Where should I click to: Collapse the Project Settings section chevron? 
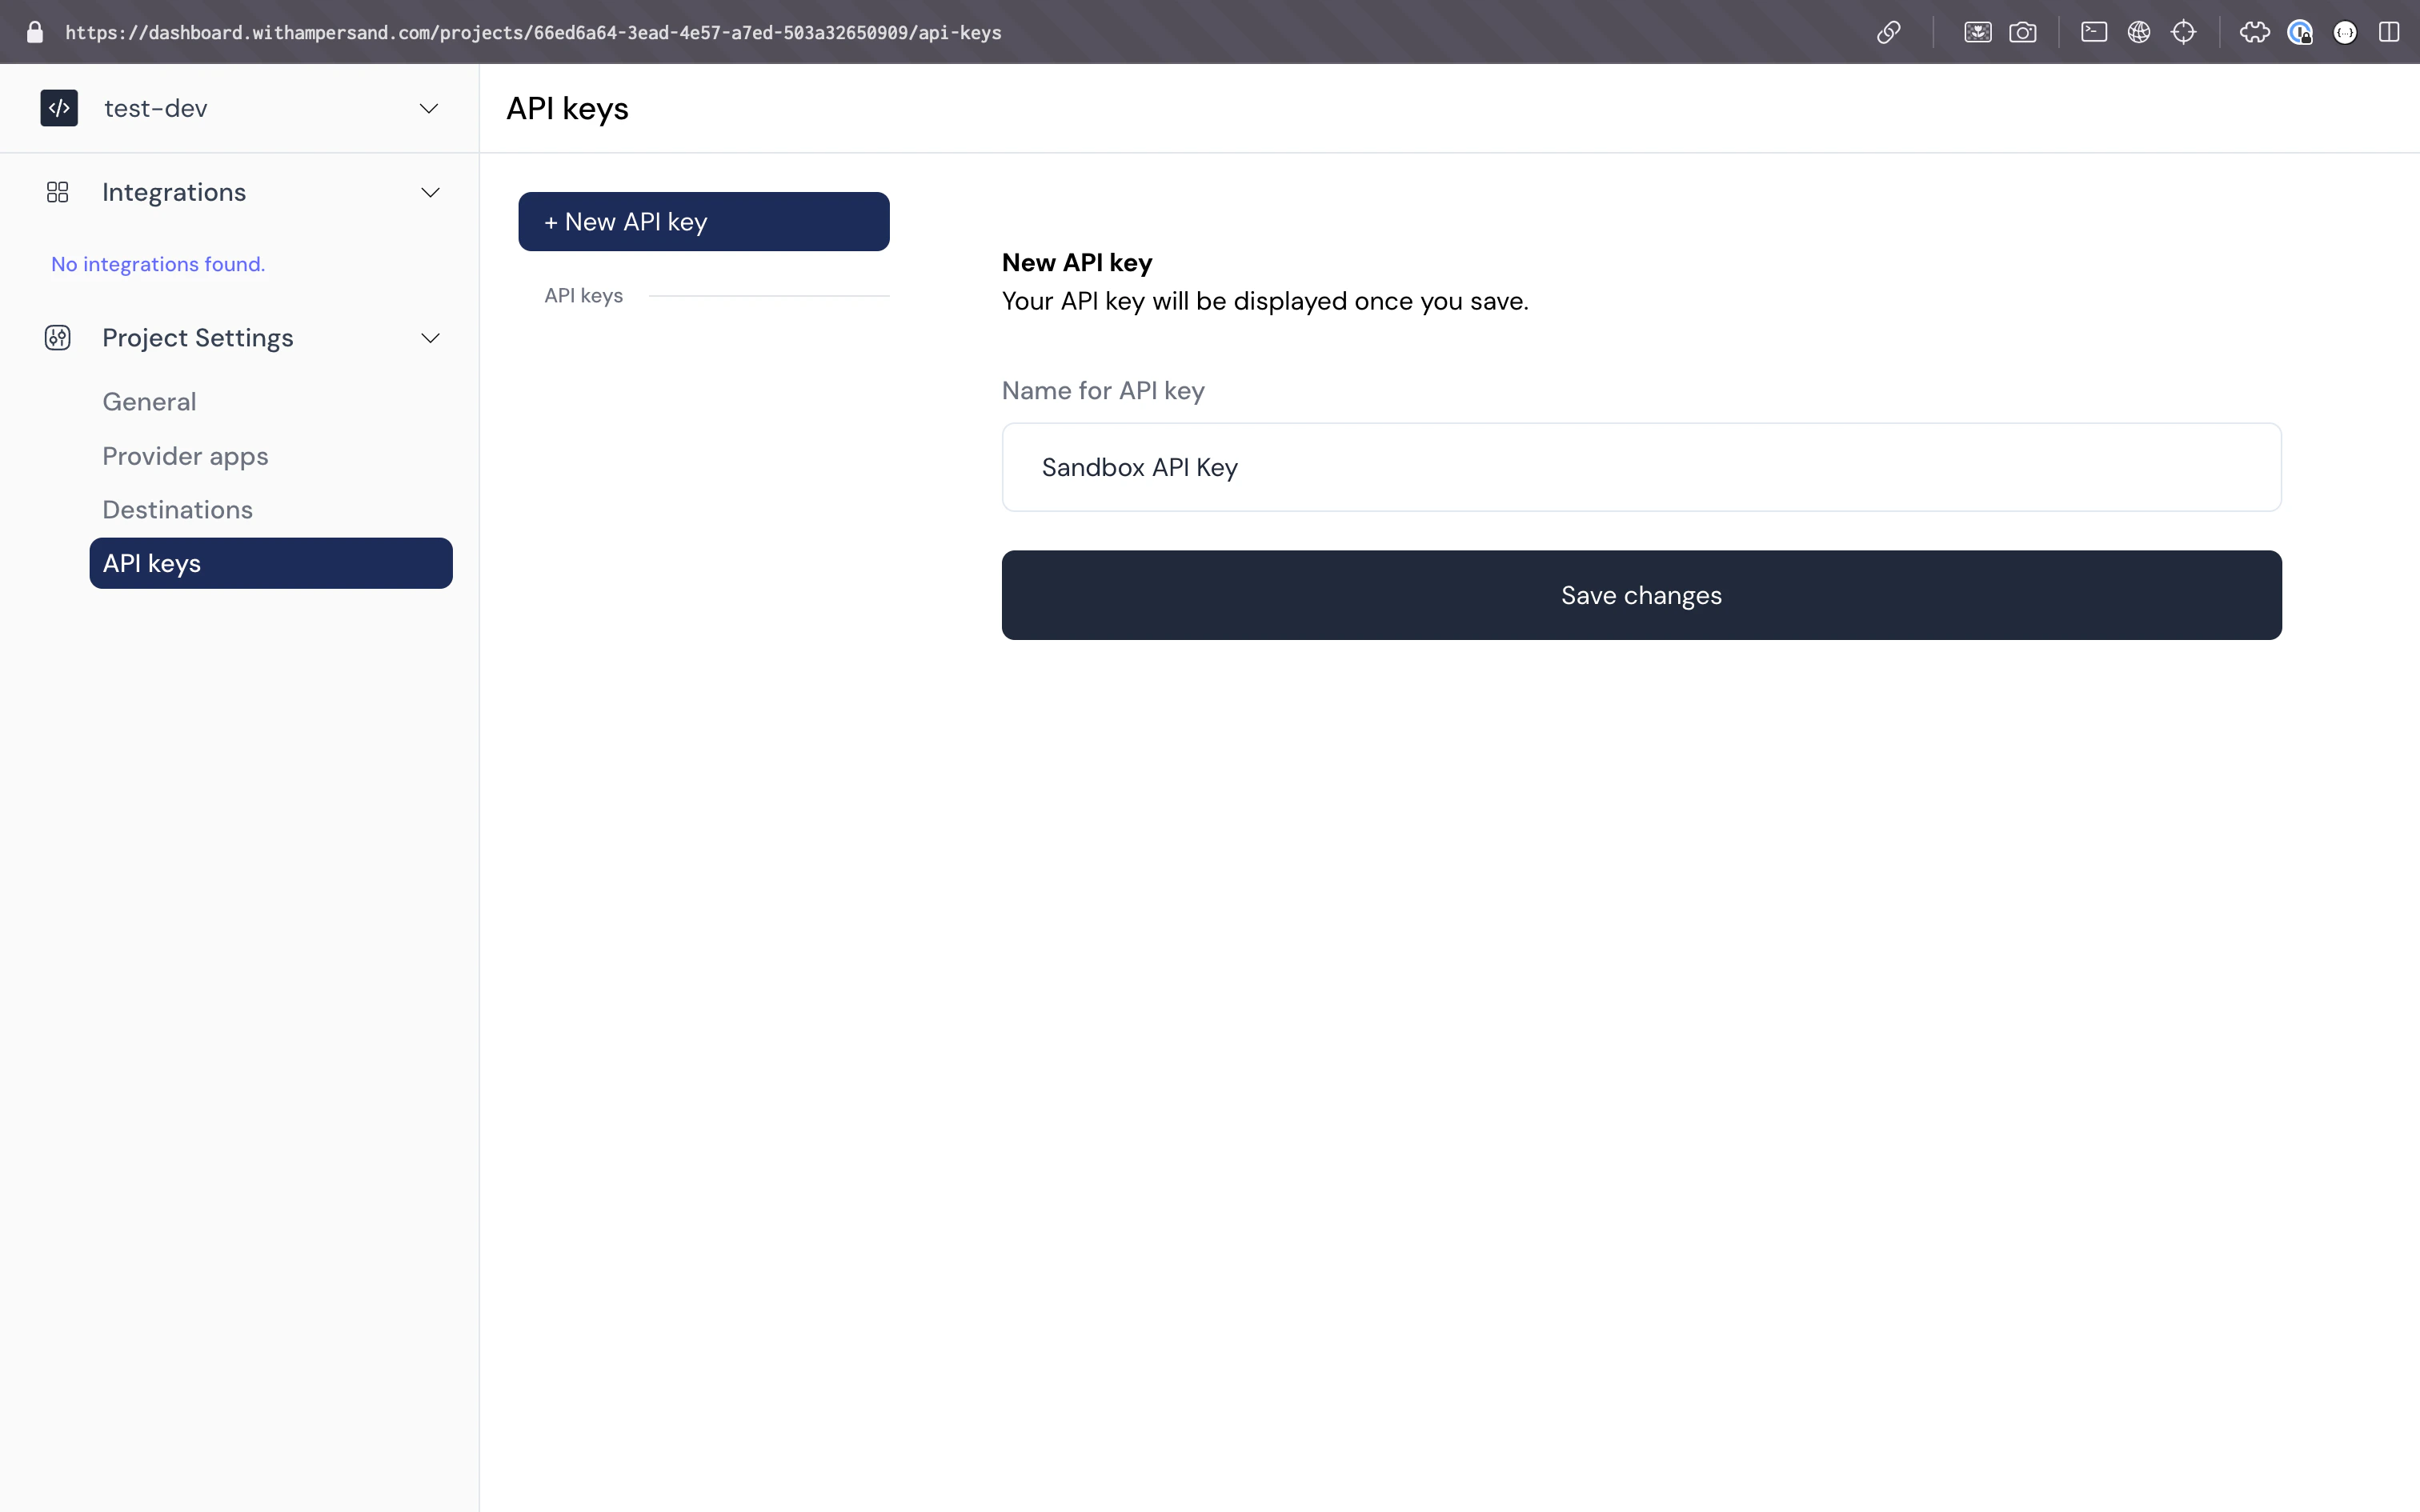430,338
